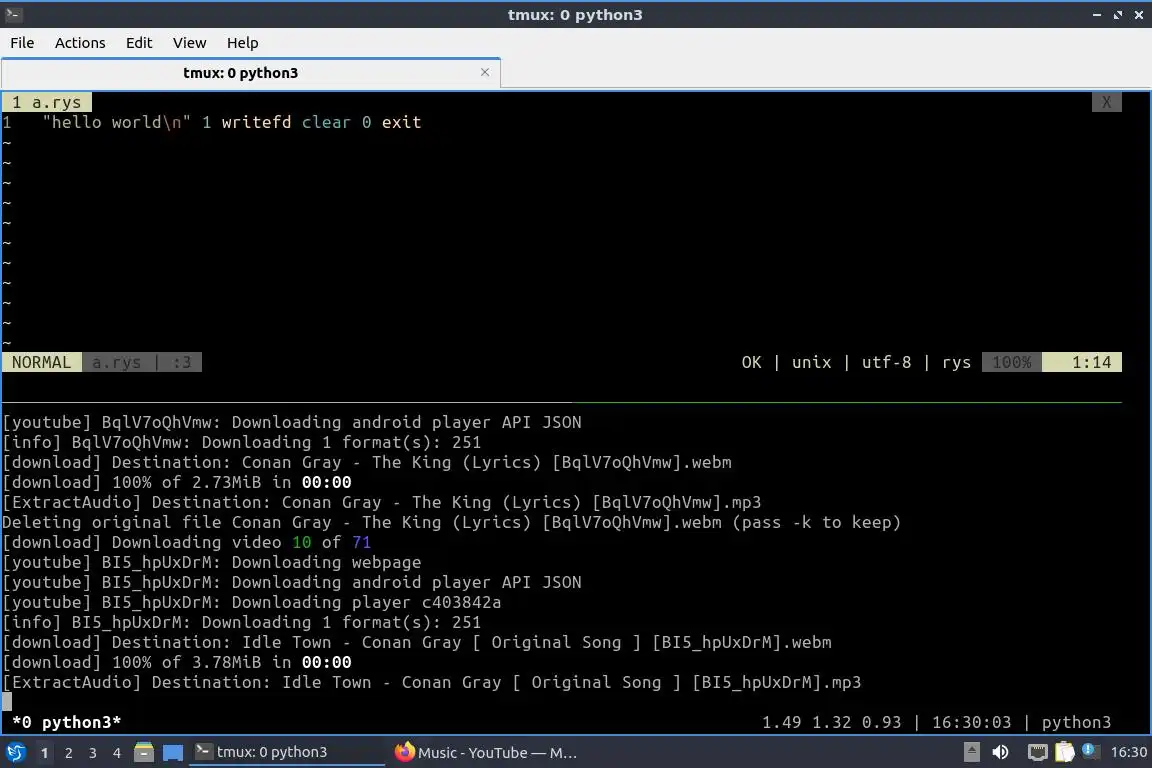Image resolution: width=1152 pixels, height=768 pixels.
Task: Open the Lubuntu start menu bird icon
Action: [15, 752]
